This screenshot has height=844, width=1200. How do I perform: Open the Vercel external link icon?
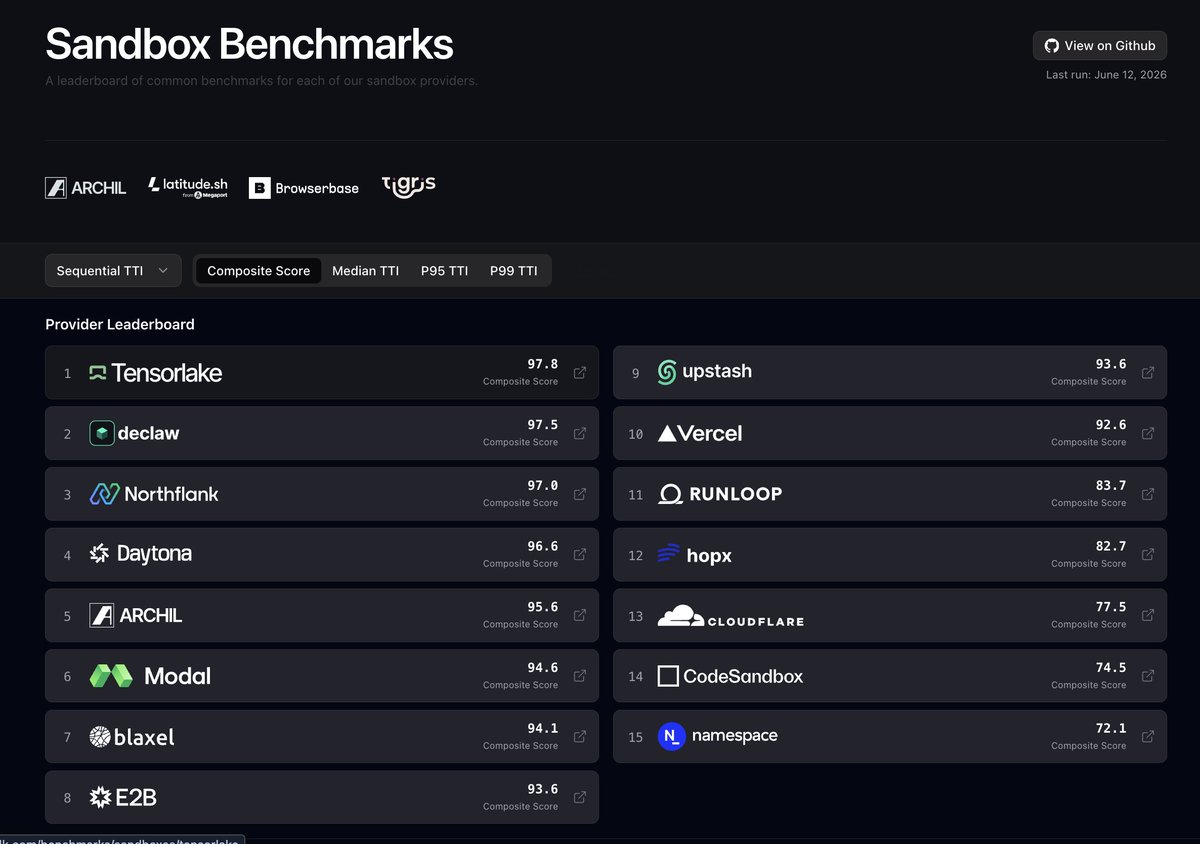point(1148,434)
